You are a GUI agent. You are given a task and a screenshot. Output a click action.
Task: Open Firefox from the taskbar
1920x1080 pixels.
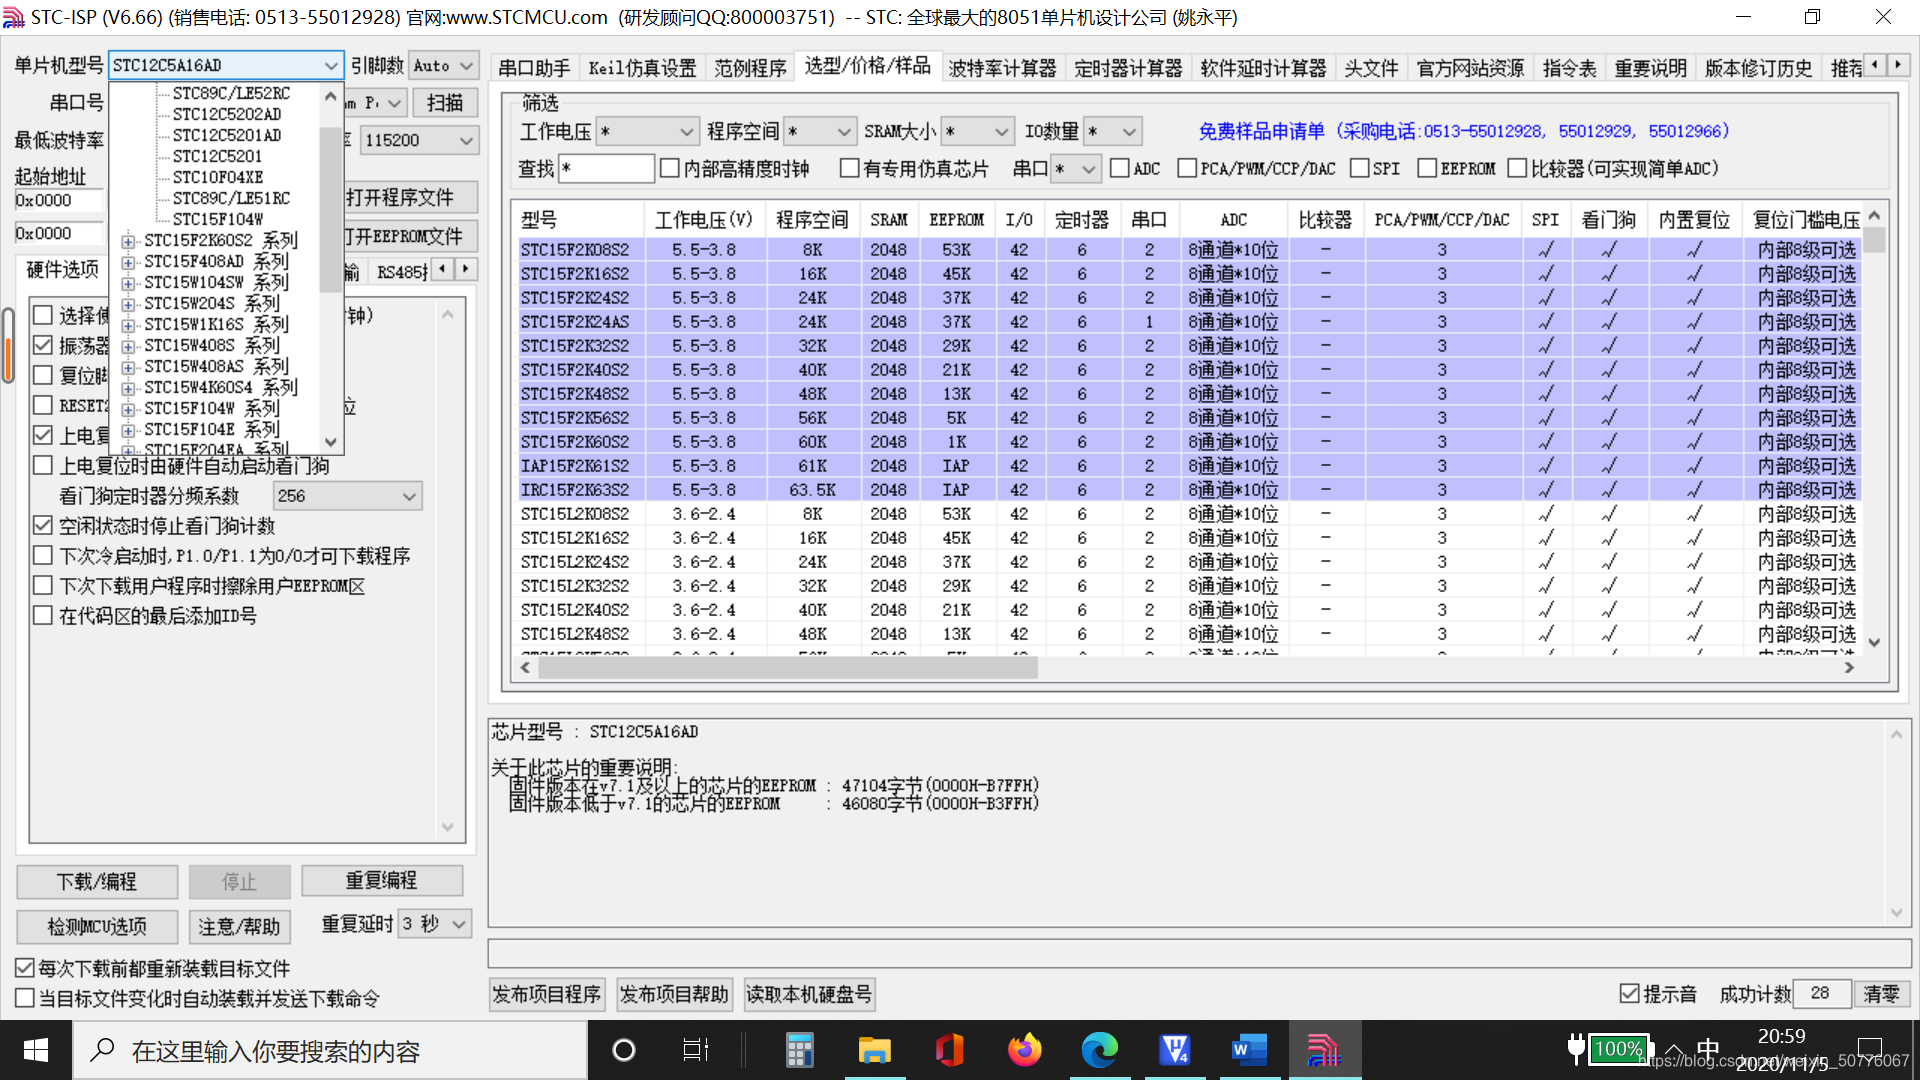click(x=1024, y=1050)
